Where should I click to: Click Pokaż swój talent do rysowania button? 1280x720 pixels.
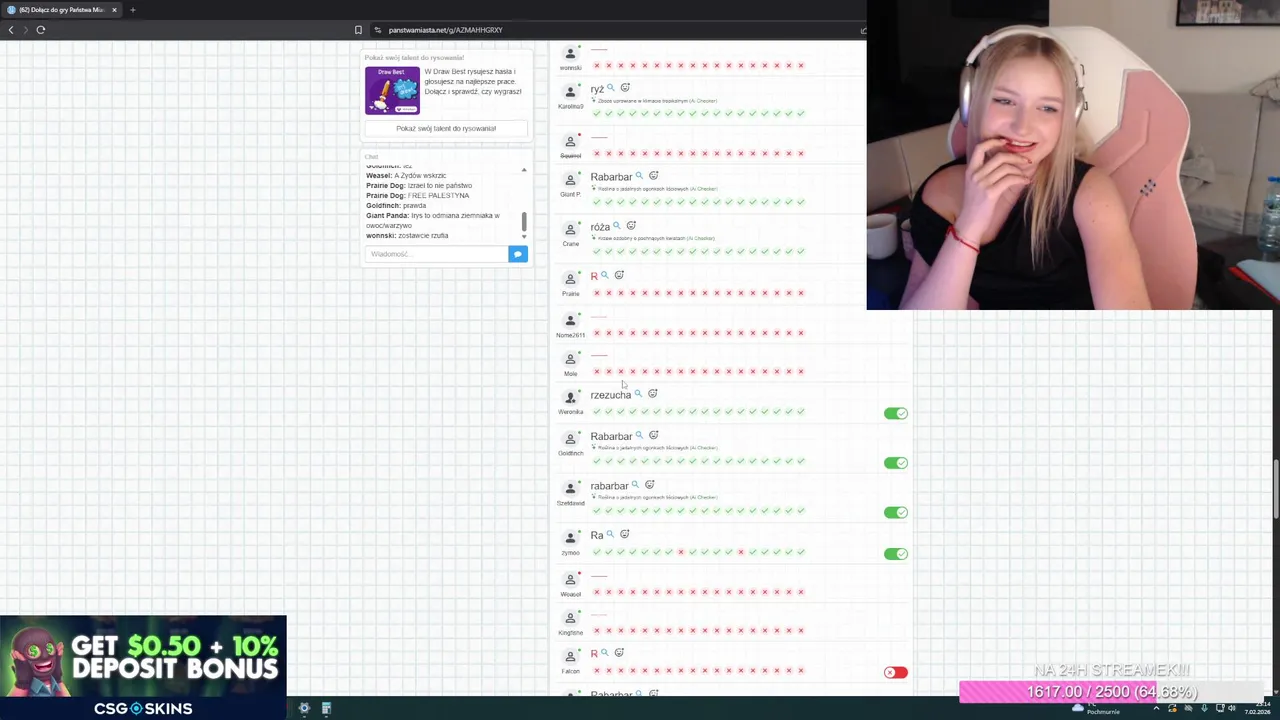(446, 128)
